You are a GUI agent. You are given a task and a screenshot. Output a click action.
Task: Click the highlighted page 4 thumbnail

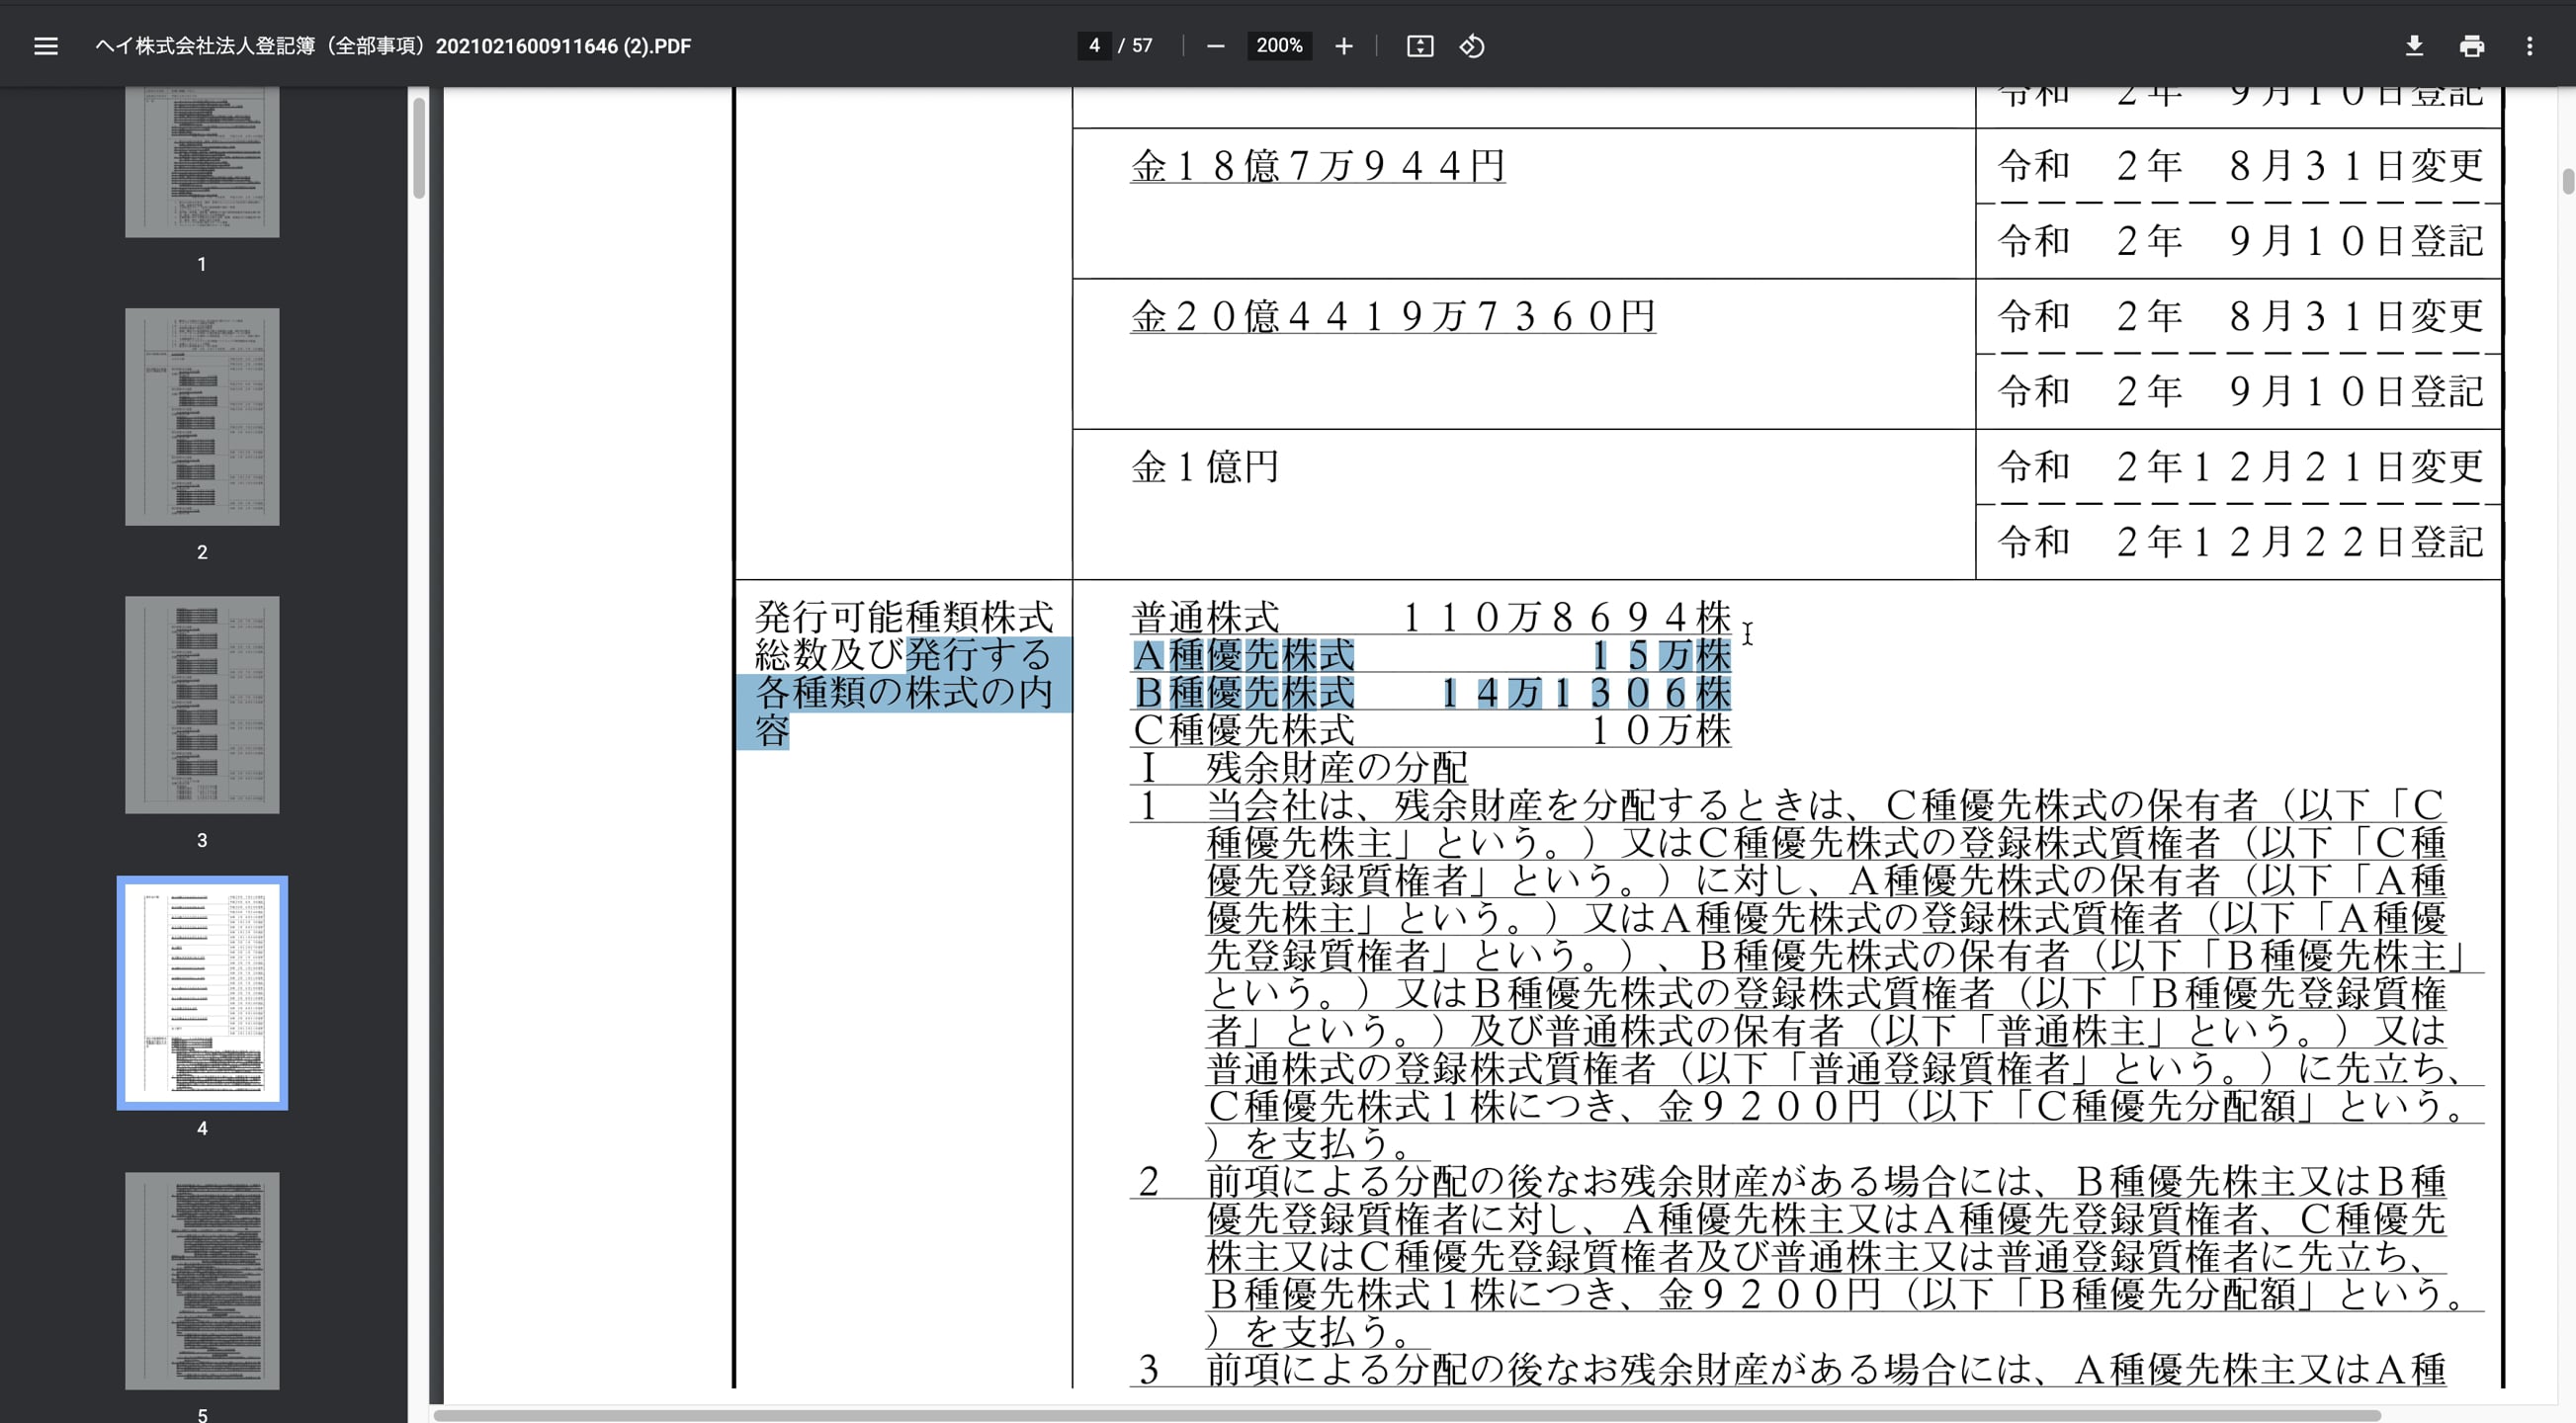(202, 993)
